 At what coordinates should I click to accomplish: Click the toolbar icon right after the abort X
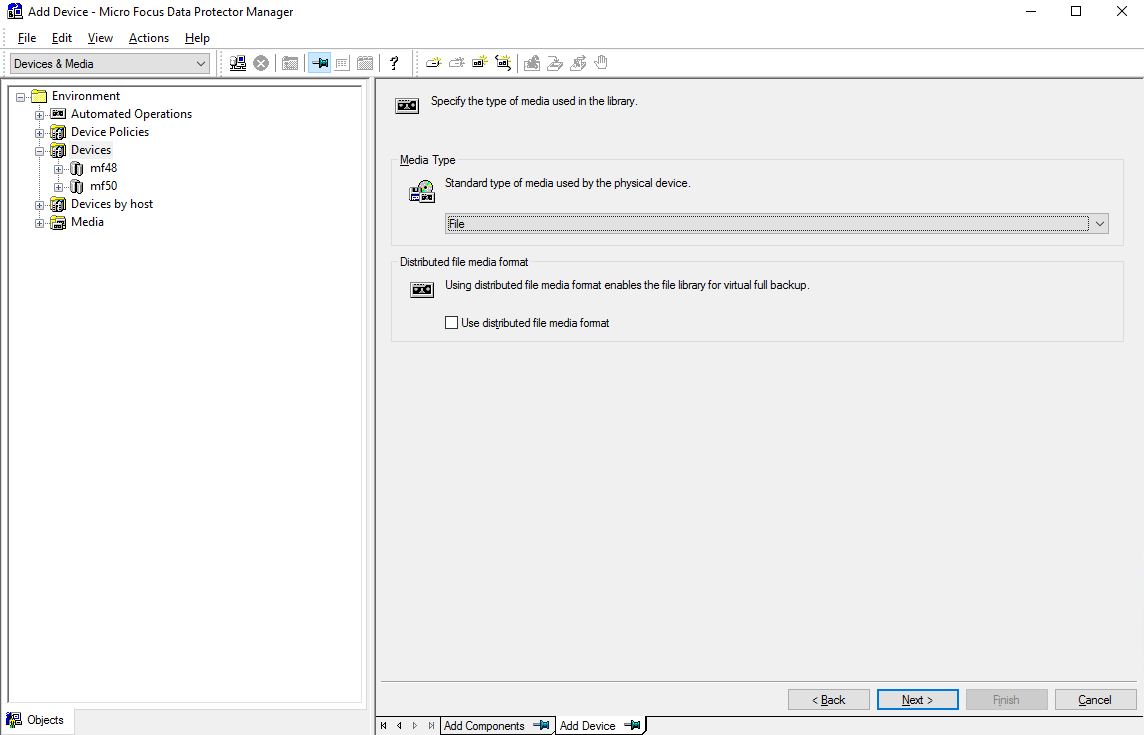[290, 64]
